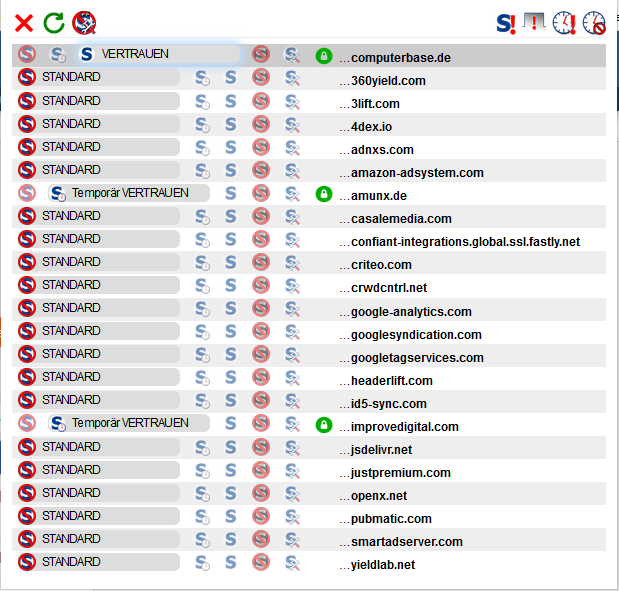Trust googletagservices.com permanently

click(x=231, y=354)
